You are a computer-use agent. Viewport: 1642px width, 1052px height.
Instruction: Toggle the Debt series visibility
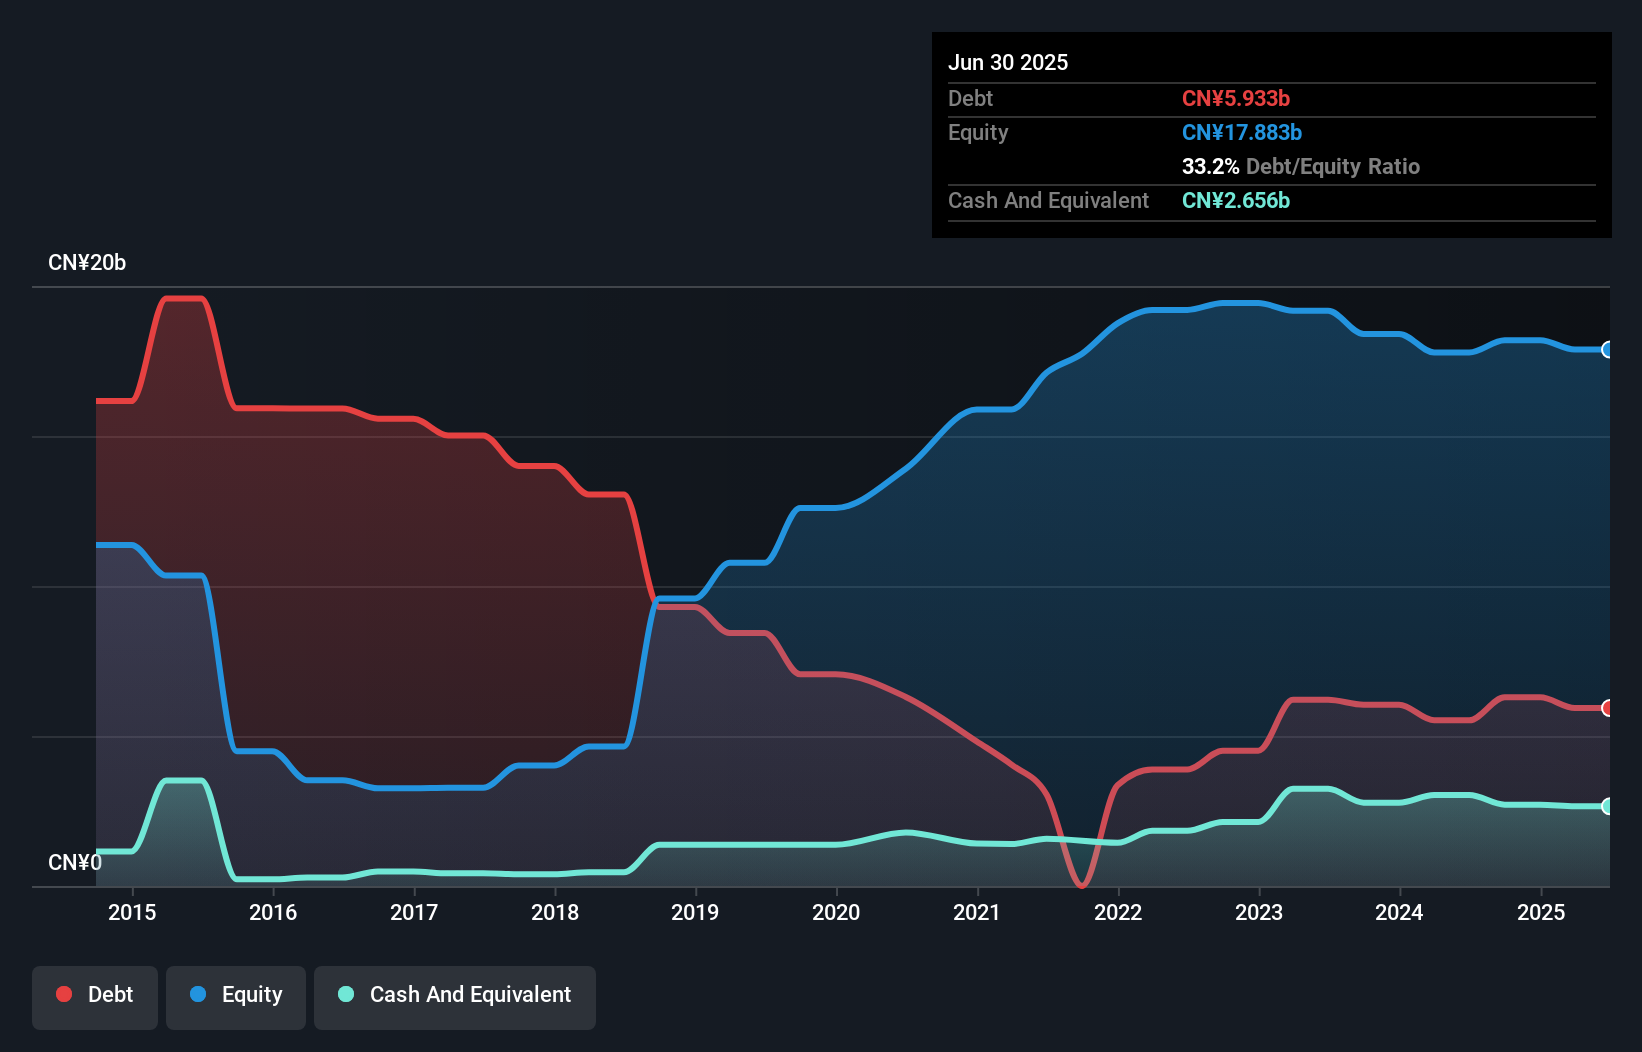pyautogui.click(x=95, y=994)
